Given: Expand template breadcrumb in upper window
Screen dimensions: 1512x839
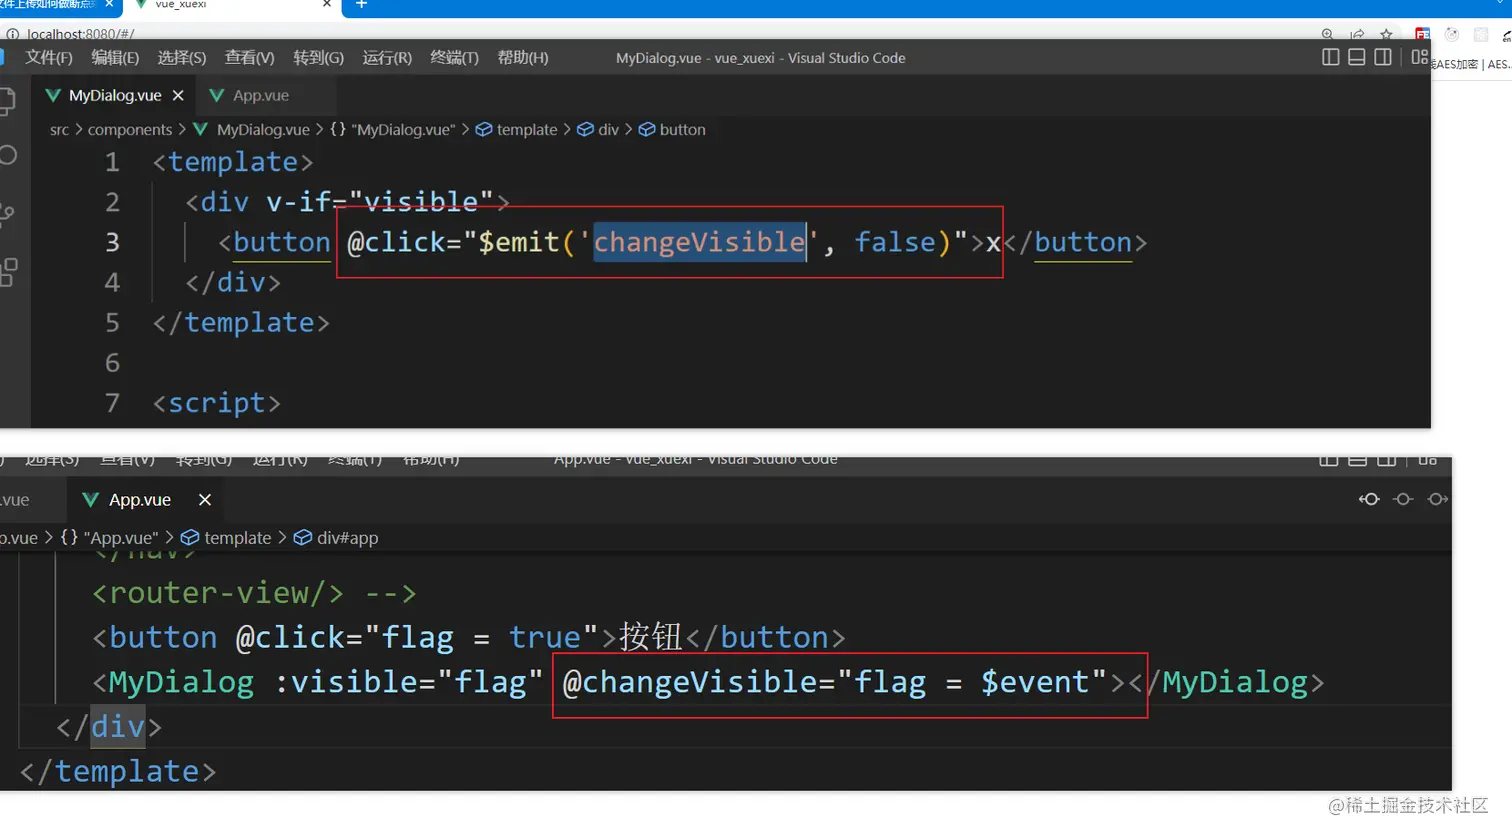Looking at the screenshot, I should [516, 129].
